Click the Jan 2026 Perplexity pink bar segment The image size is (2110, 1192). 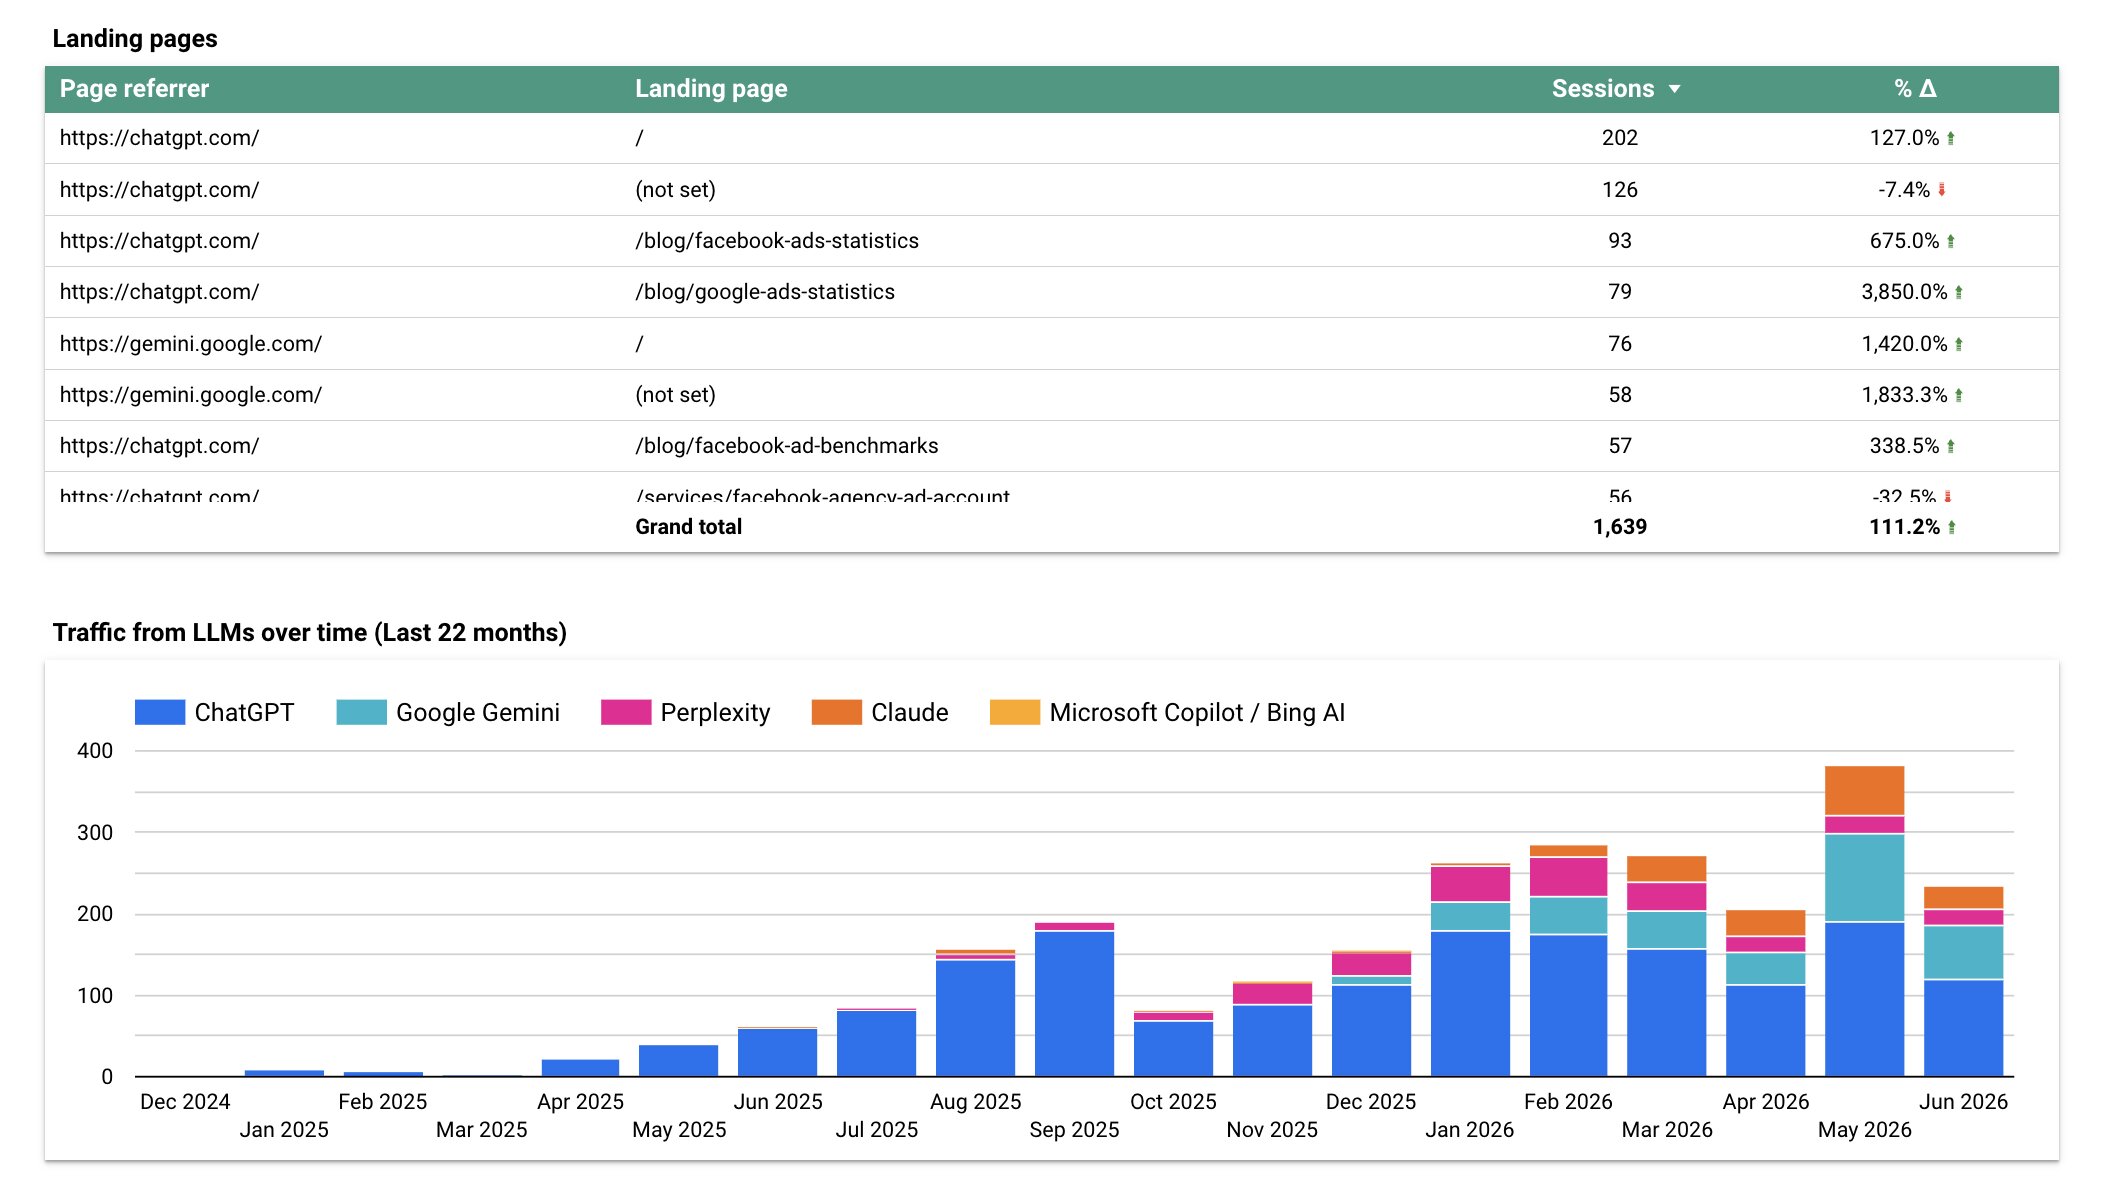pos(1470,884)
